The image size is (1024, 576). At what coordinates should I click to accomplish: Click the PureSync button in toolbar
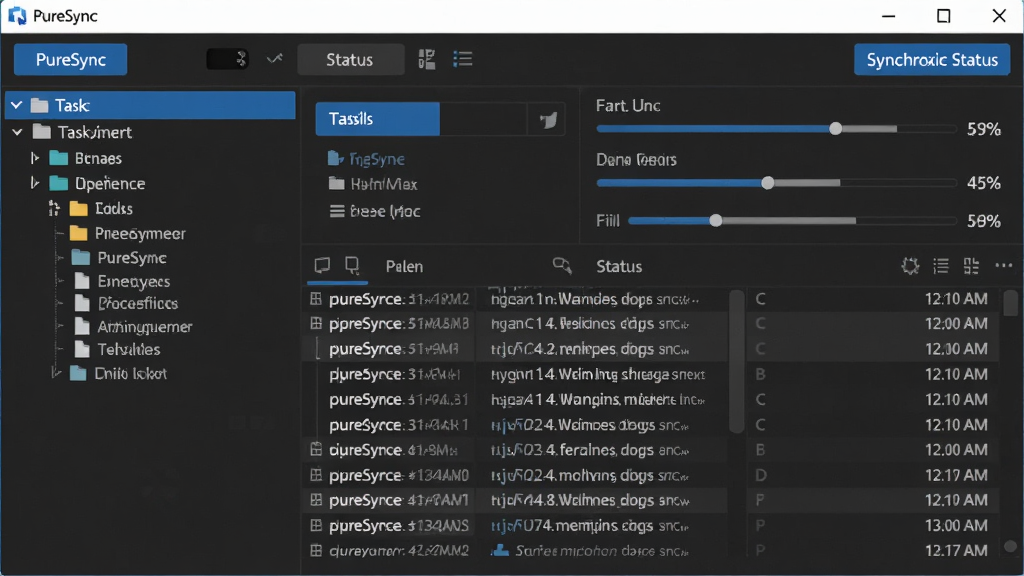pos(71,59)
